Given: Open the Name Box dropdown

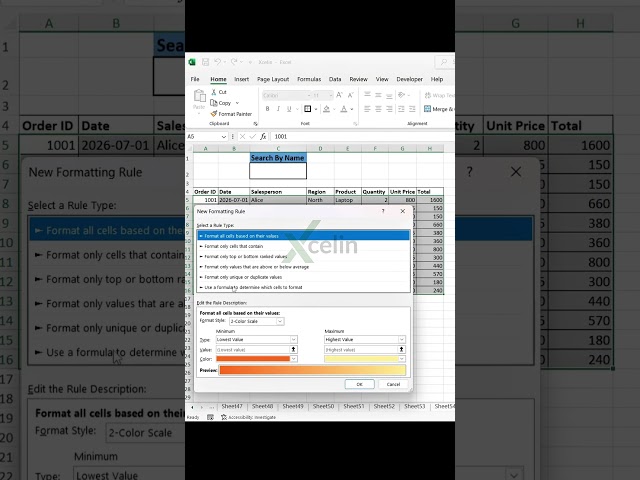Looking at the screenshot, I should point(223,137).
